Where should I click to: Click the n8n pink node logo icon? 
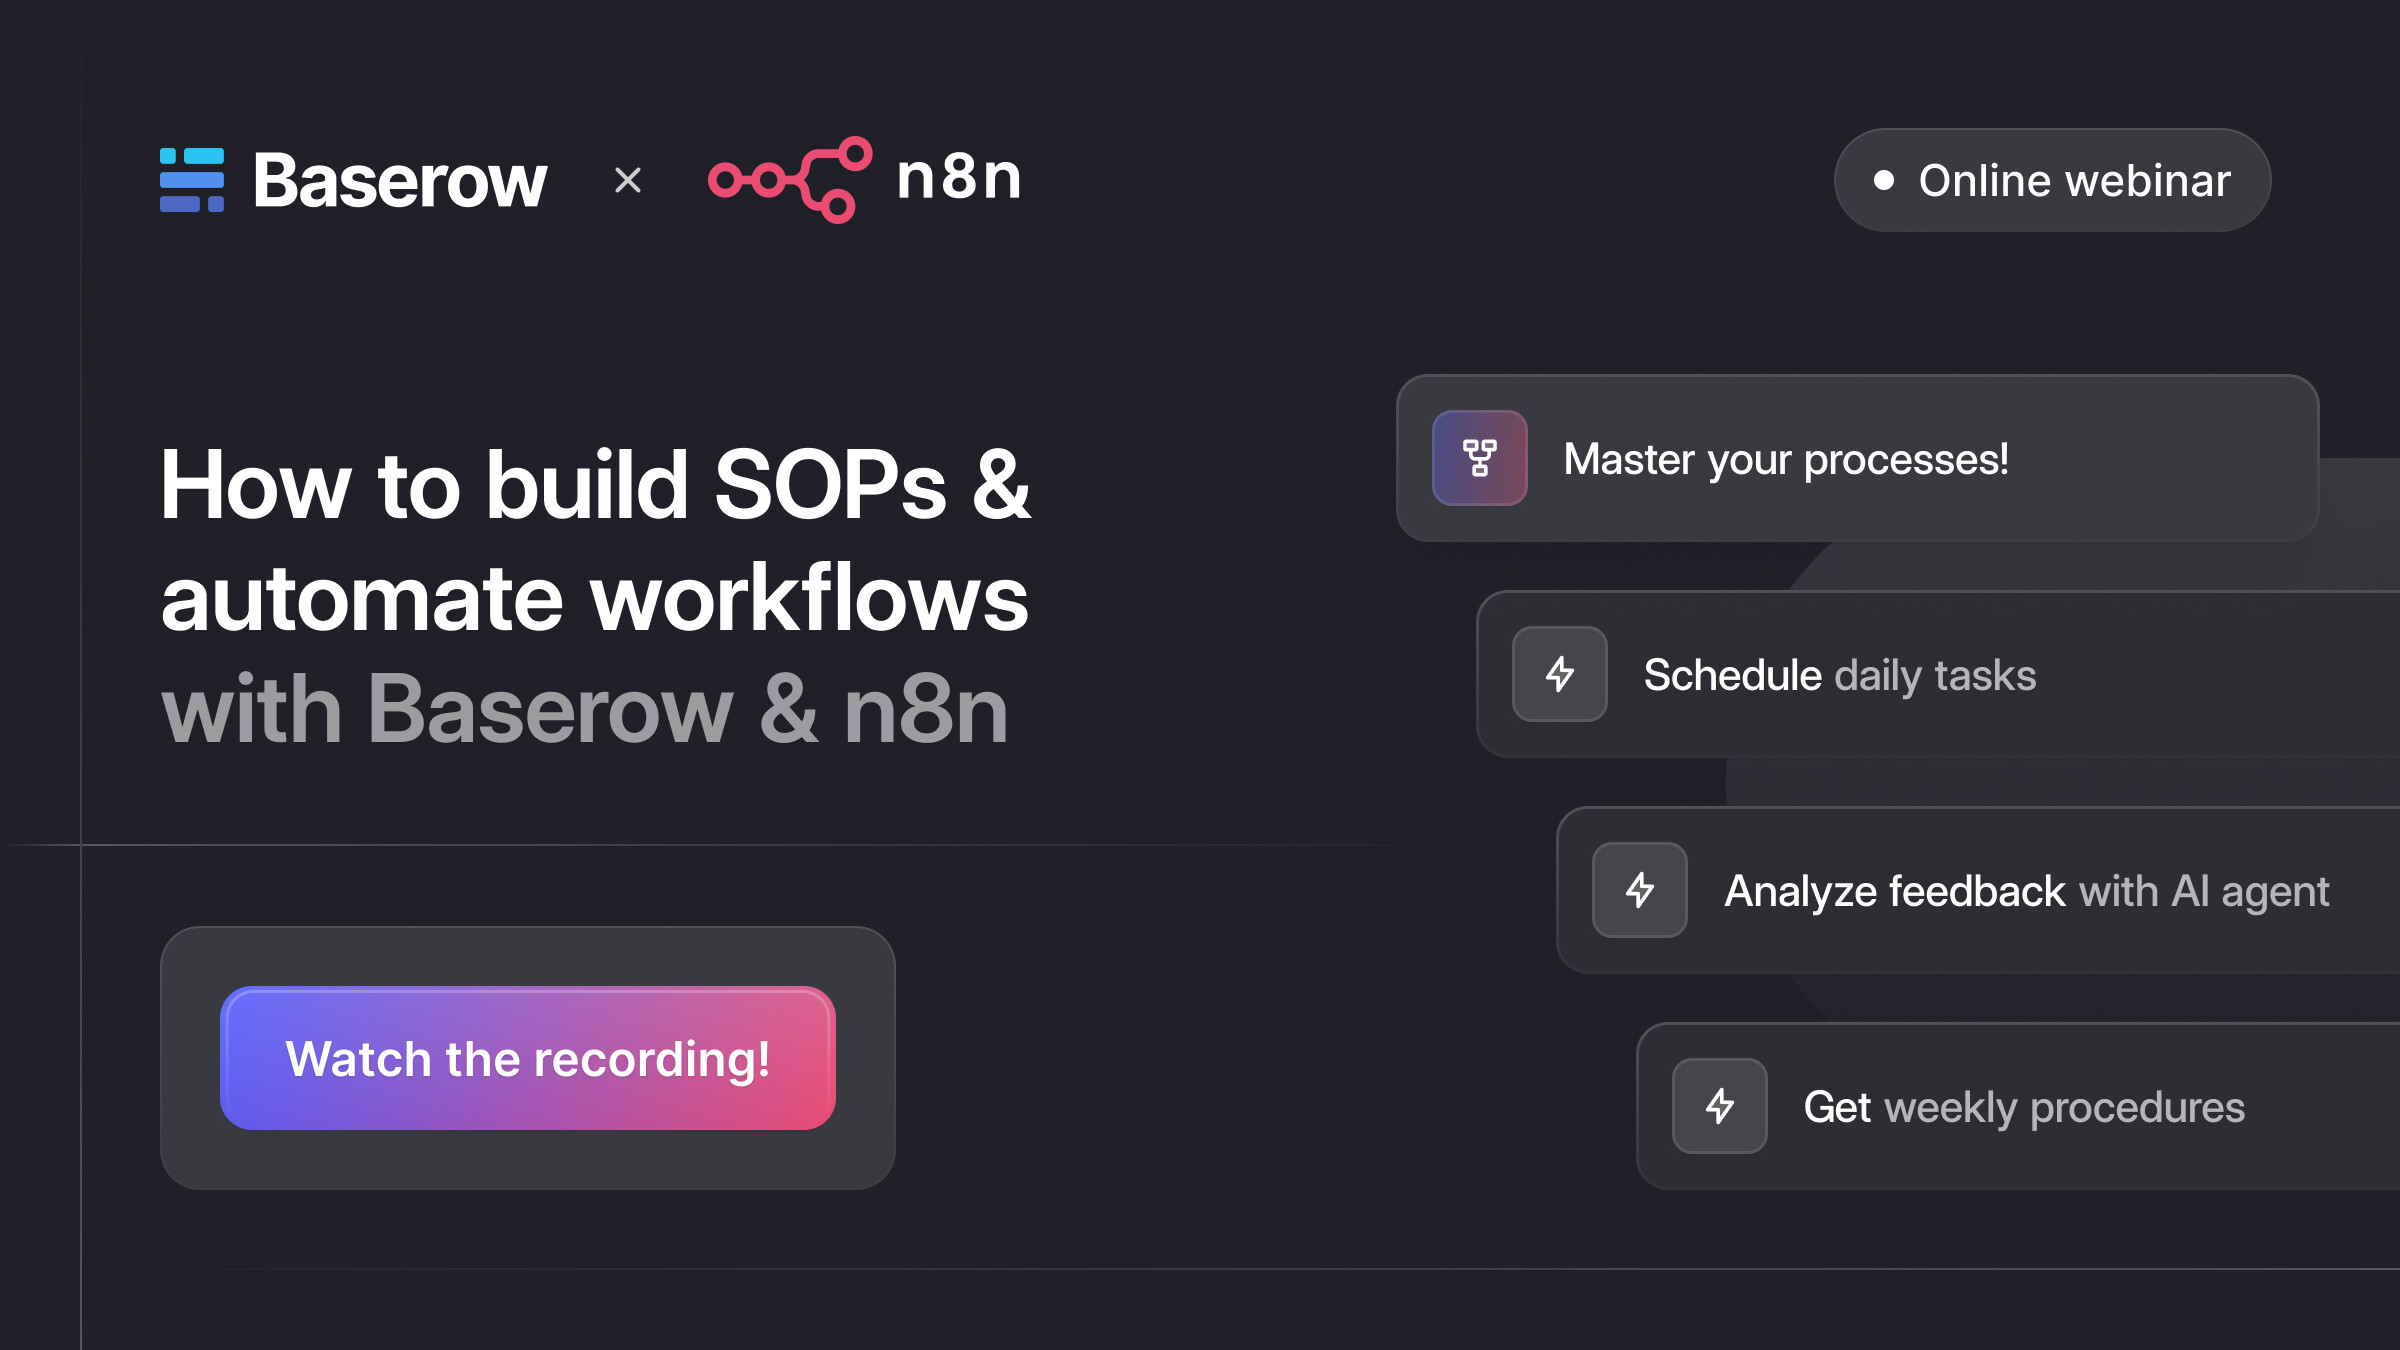pyautogui.click(x=790, y=180)
